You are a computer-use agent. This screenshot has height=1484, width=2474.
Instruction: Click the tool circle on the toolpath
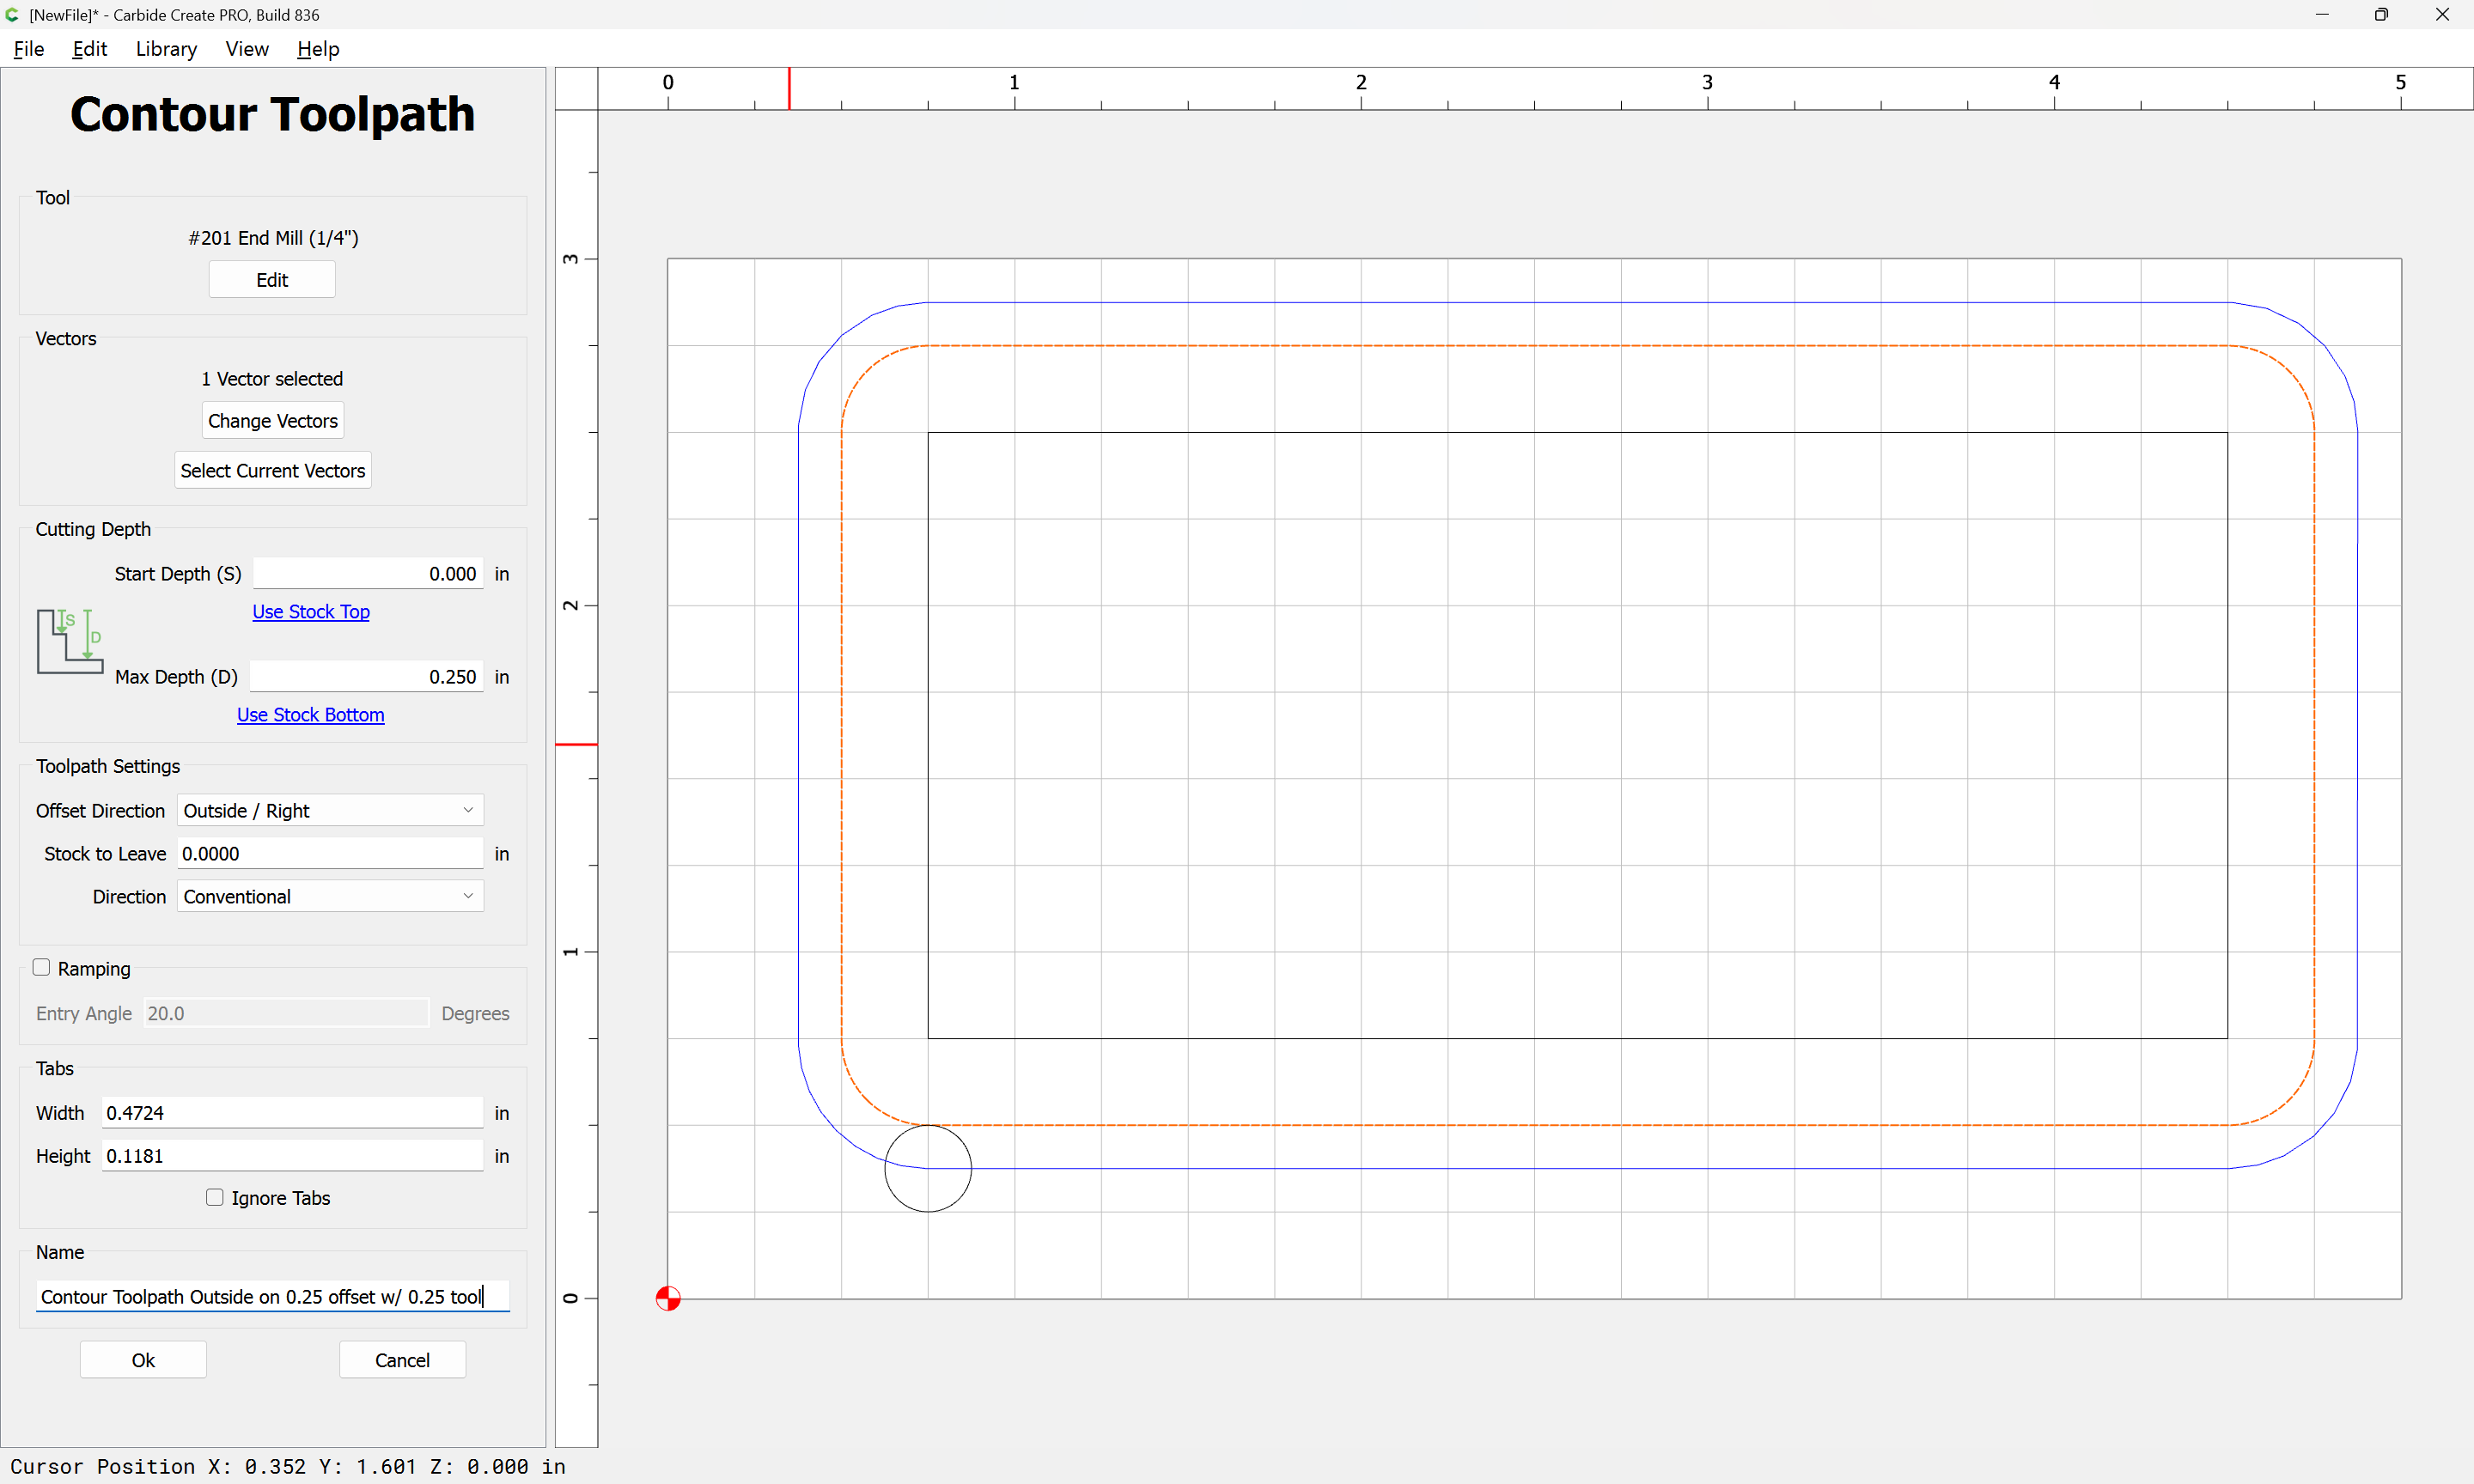tap(928, 1168)
